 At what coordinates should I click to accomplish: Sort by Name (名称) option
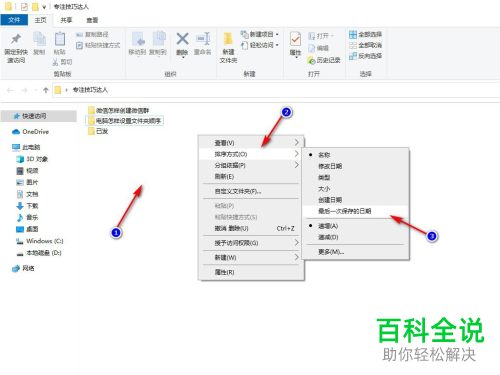pyautogui.click(x=355, y=155)
